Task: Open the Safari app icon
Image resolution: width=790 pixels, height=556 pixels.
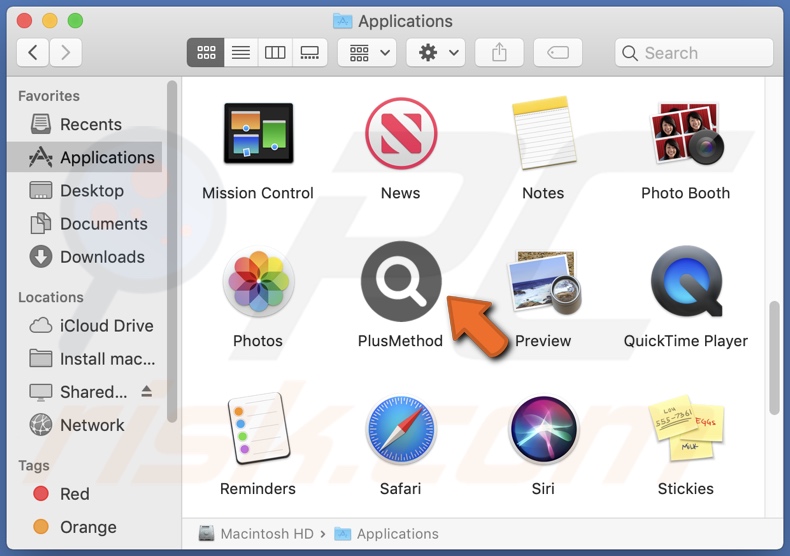Action: [401, 429]
